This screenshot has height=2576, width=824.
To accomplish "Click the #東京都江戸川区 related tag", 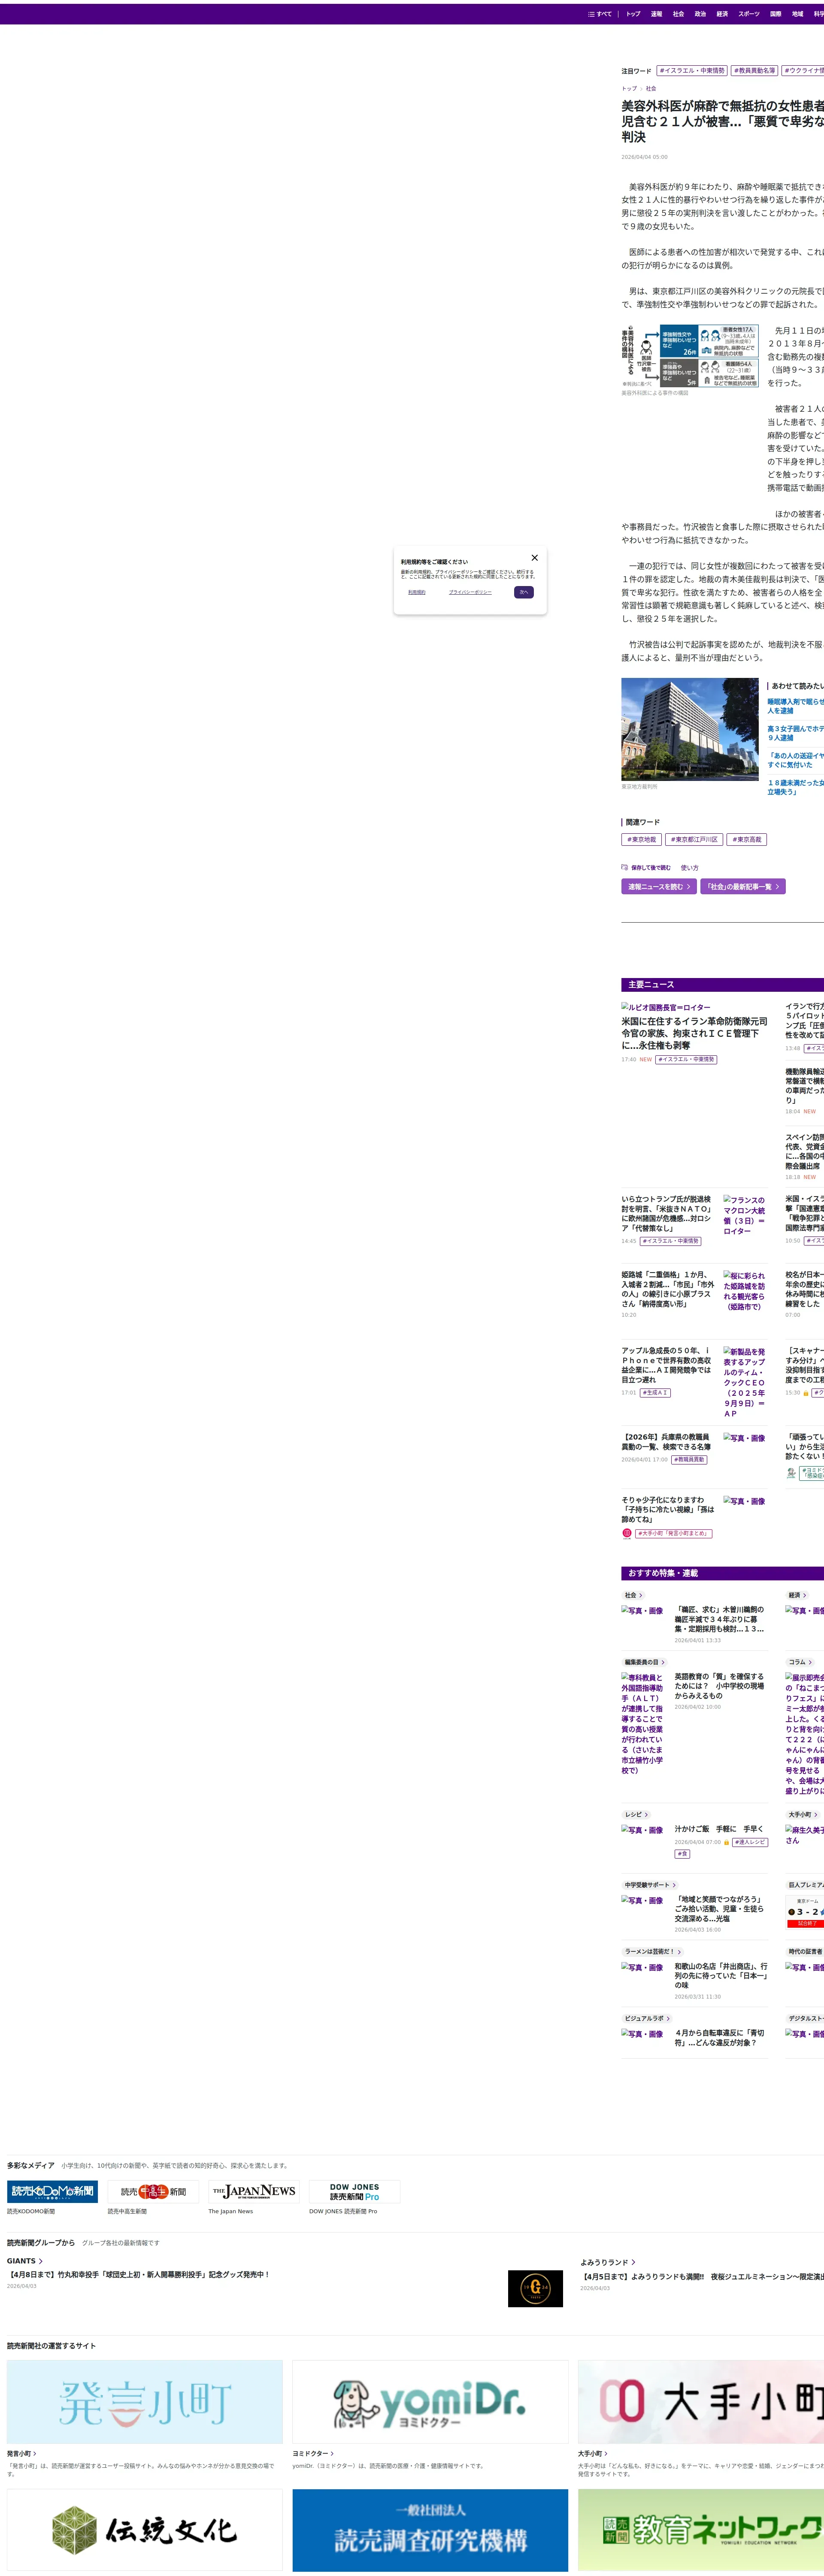I will pyautogui.click(x=694, y=840).
